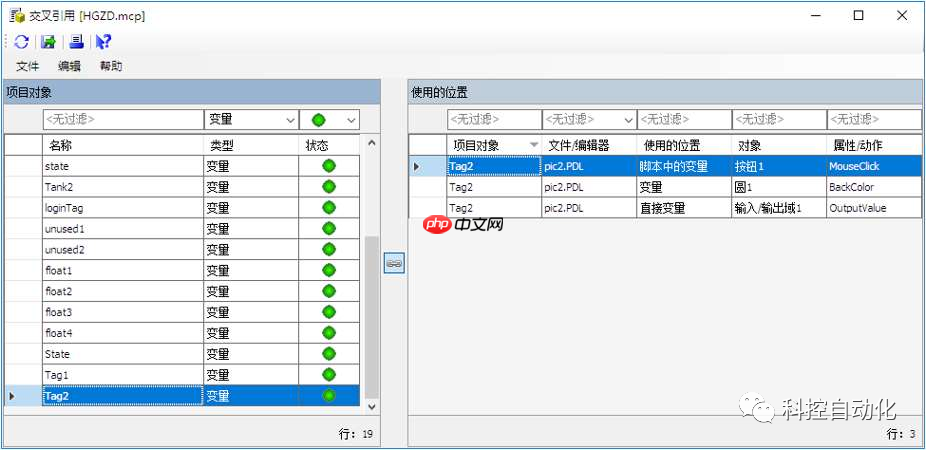Click the 文件/编辑器 column header
926x450 pixels.
[x=589, y=145]
